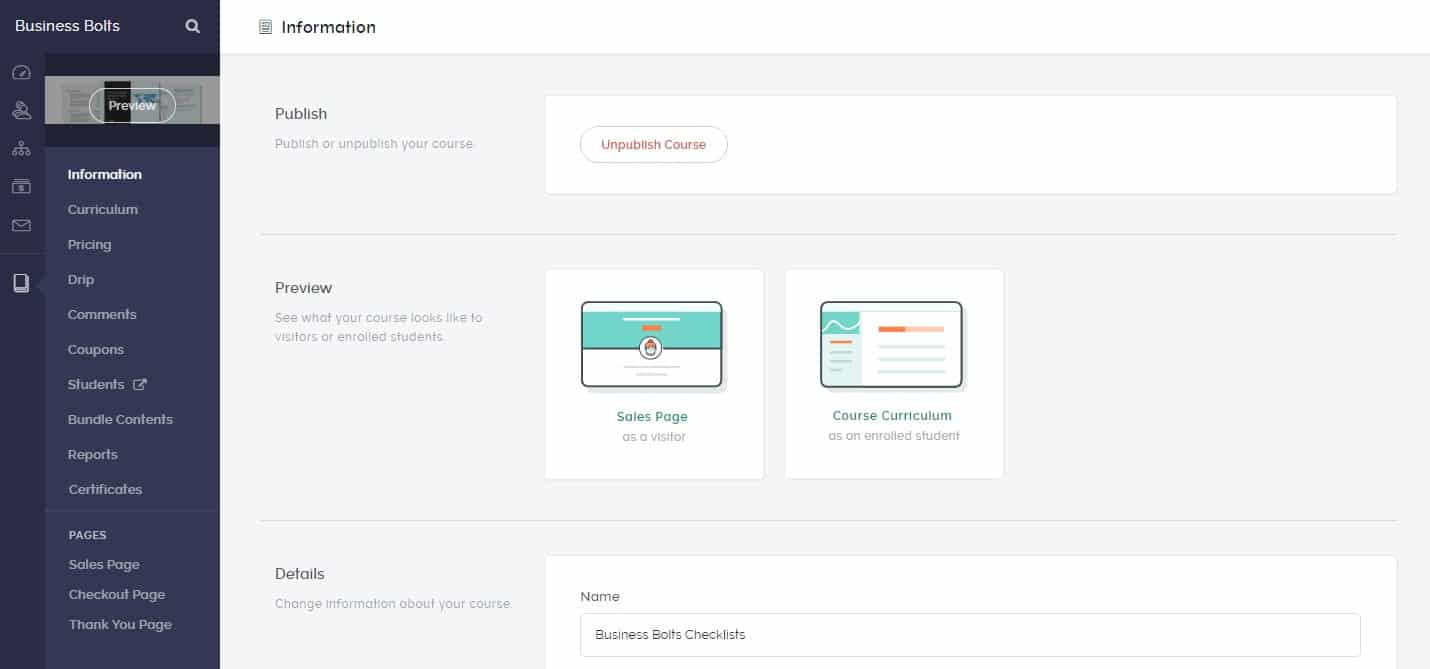Click the course Name input field
The image size is (1430, 669).
point(969,634)
